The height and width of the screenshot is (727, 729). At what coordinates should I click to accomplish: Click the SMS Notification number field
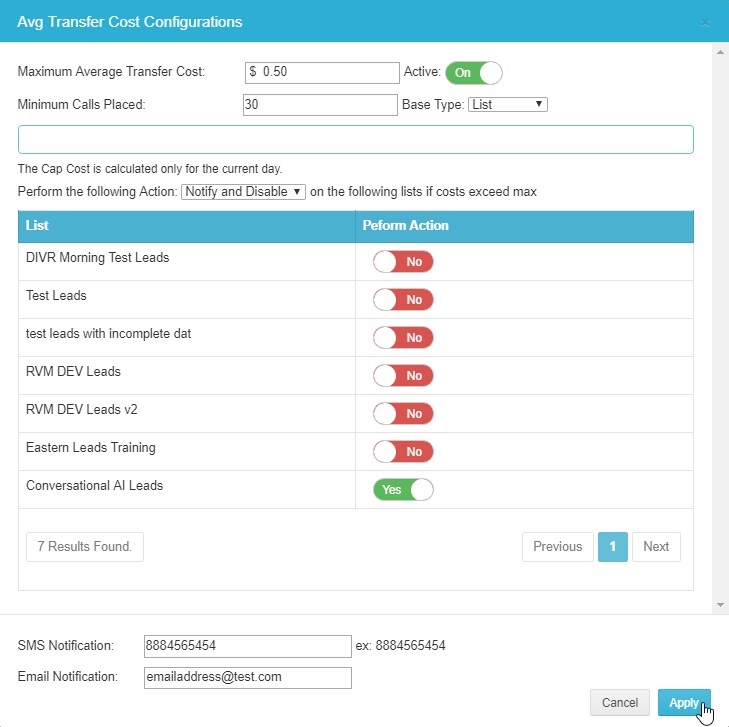tap(247, 646)
